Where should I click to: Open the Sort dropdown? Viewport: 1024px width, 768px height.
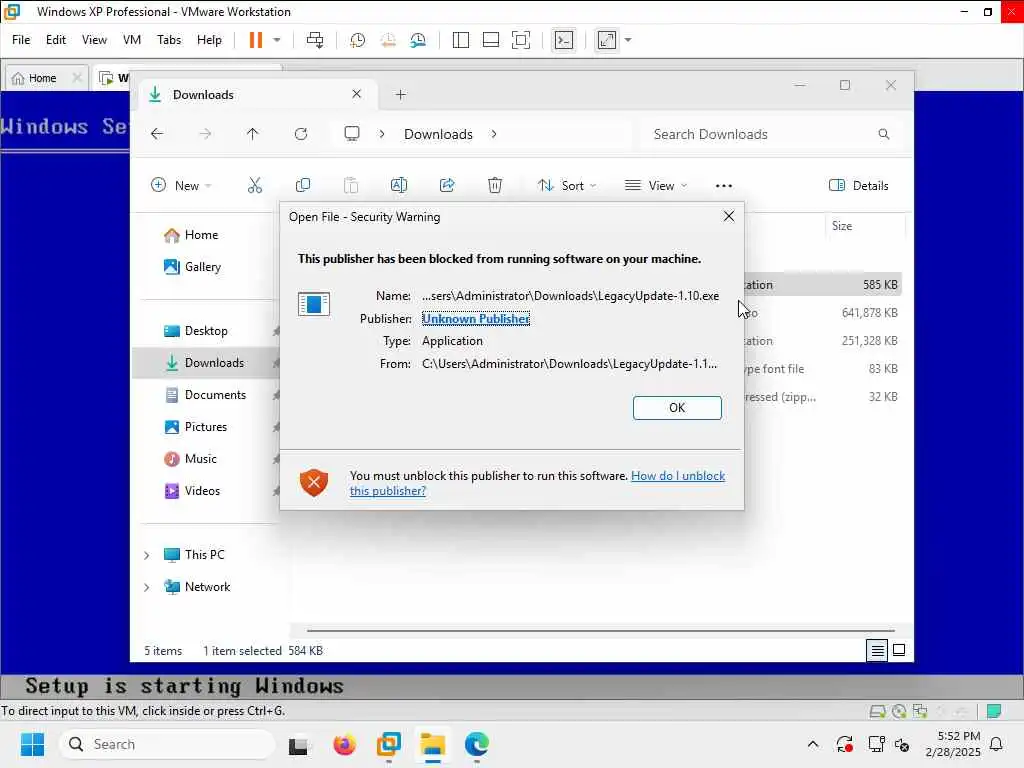pyautogui.click(x=566, y=185)
